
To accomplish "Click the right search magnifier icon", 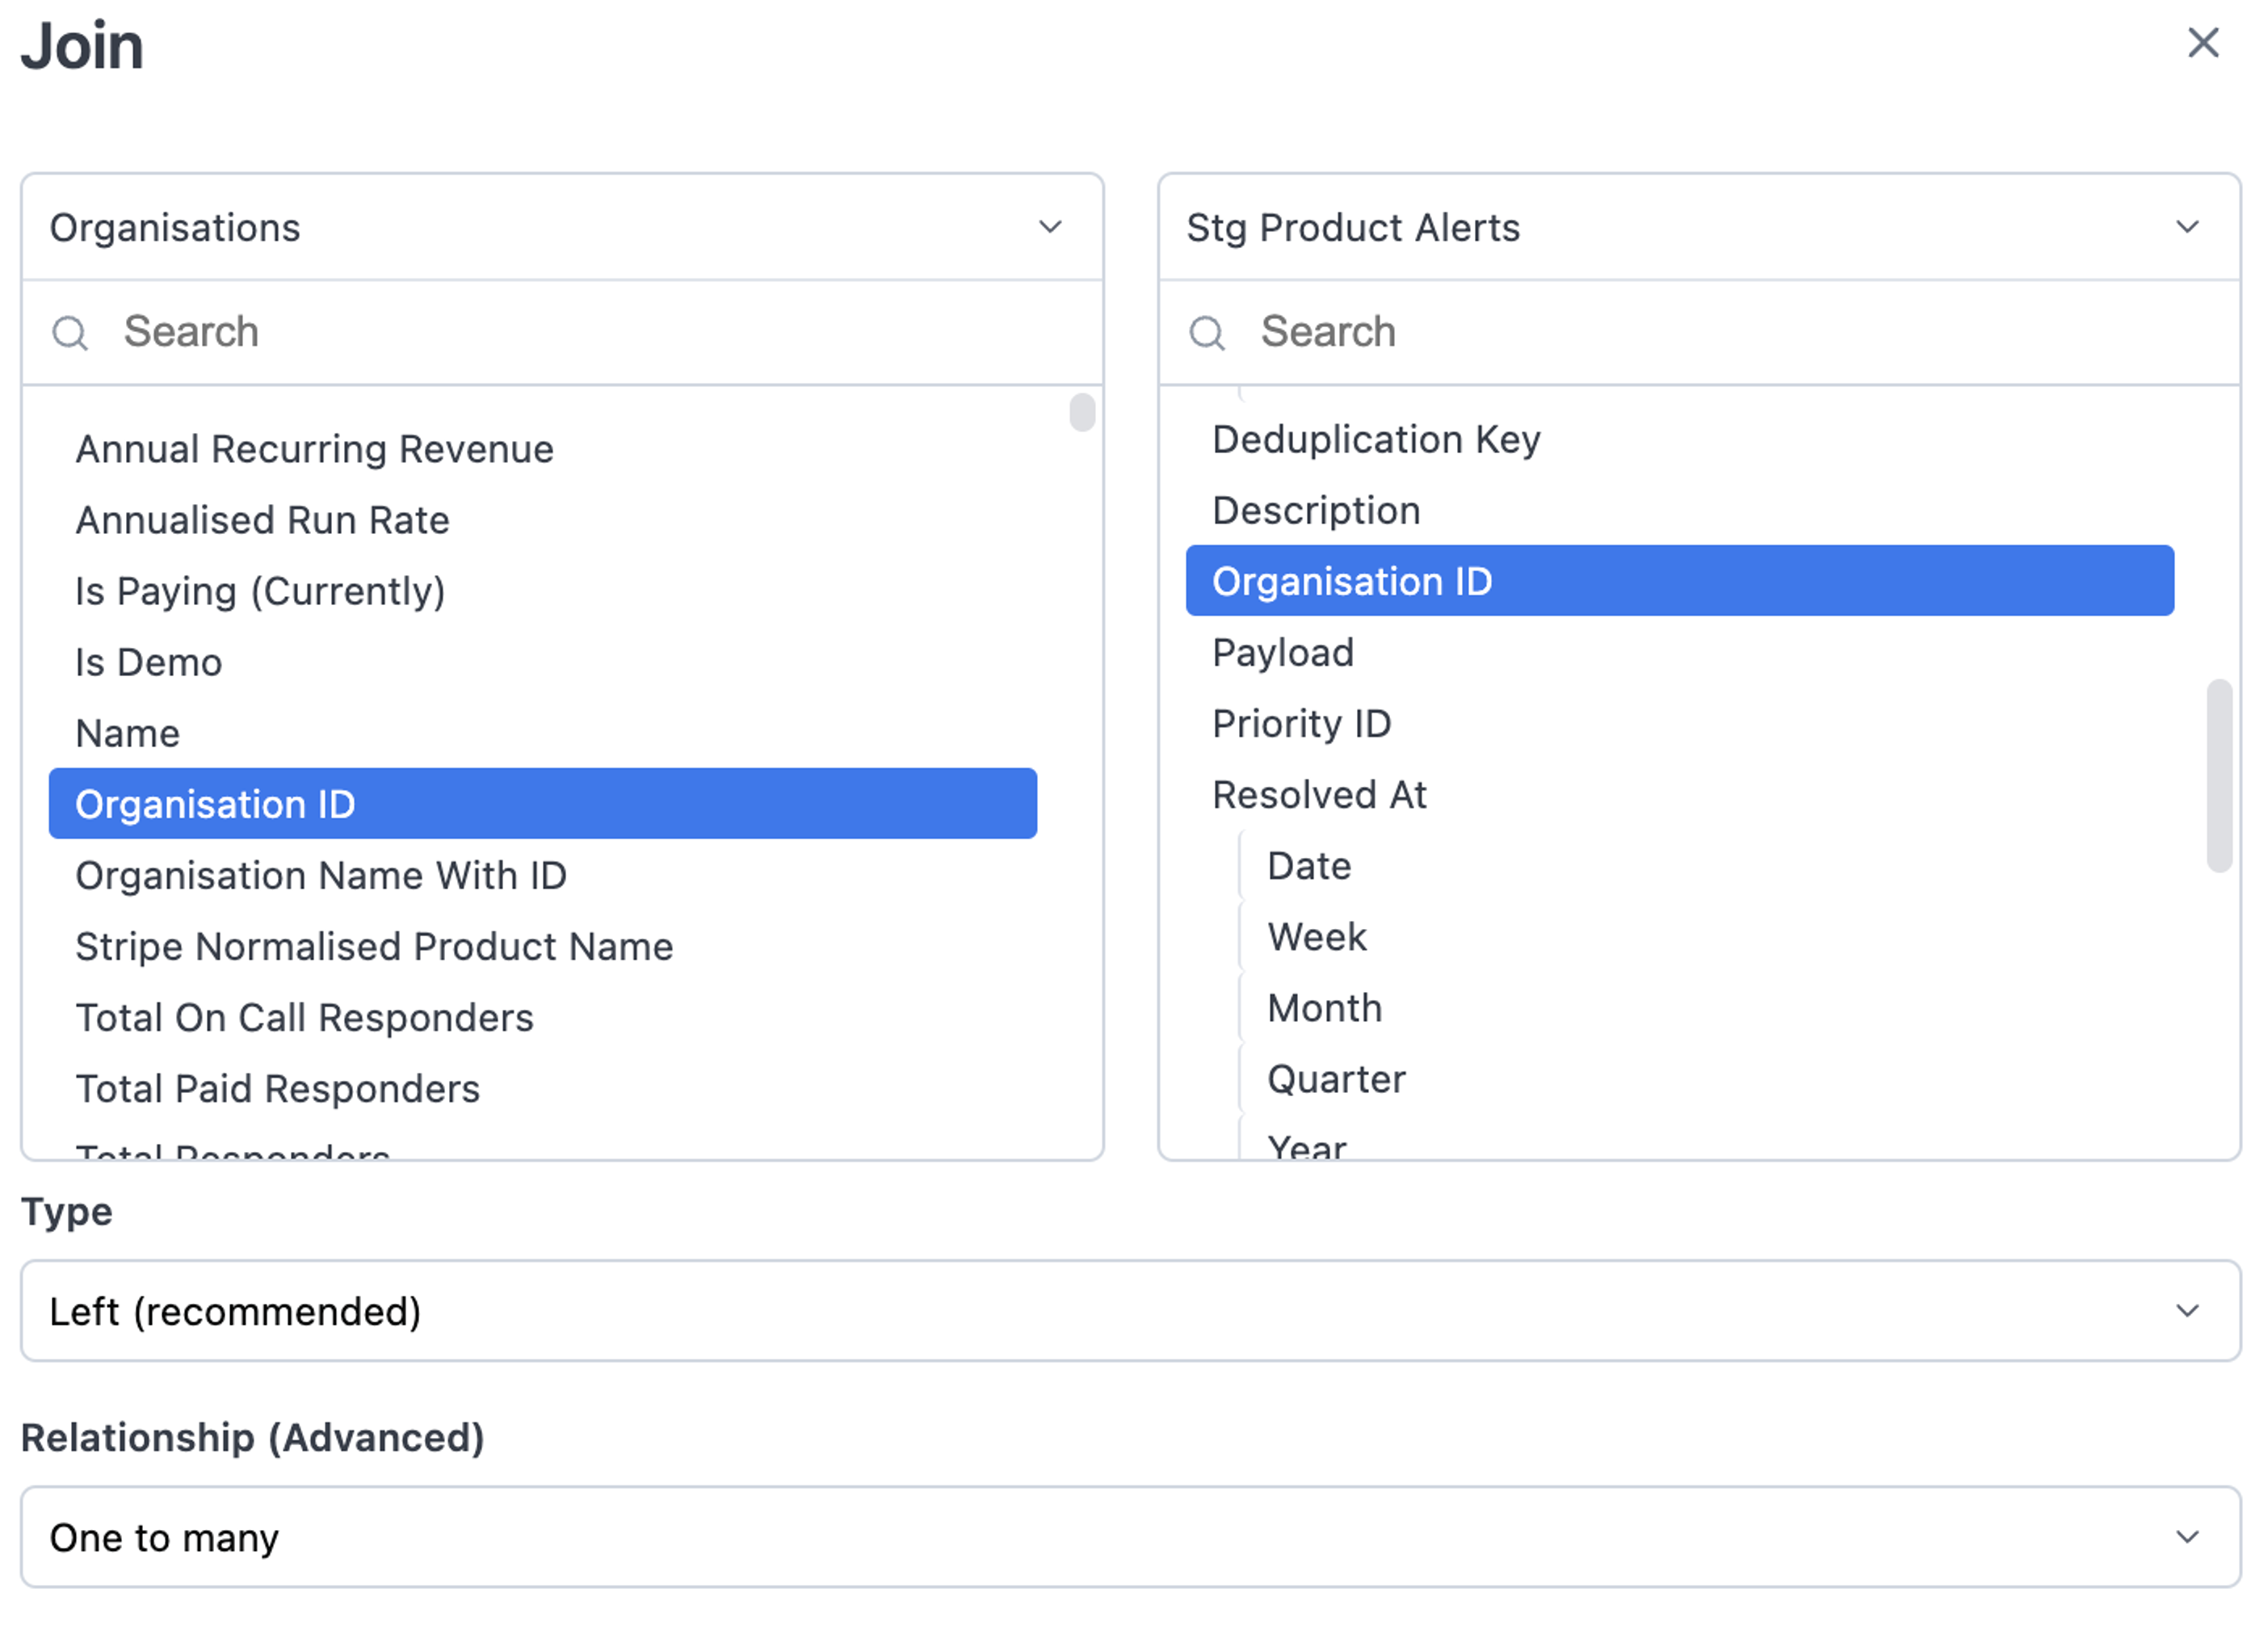I will (x=1207, y=333).
